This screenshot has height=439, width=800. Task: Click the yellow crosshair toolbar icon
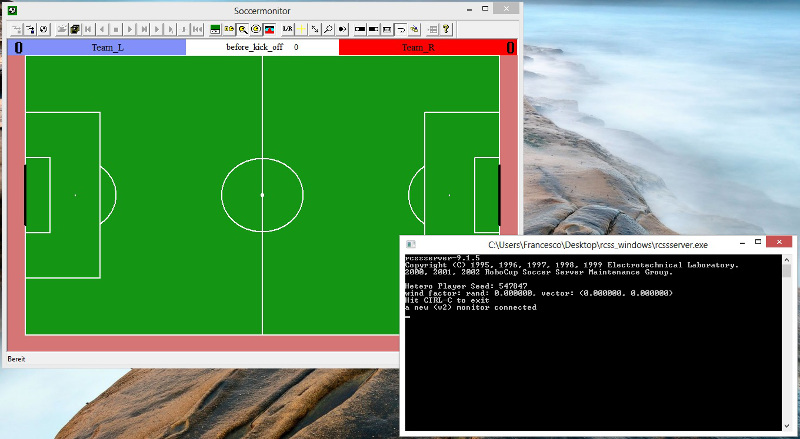coord(301,29)
